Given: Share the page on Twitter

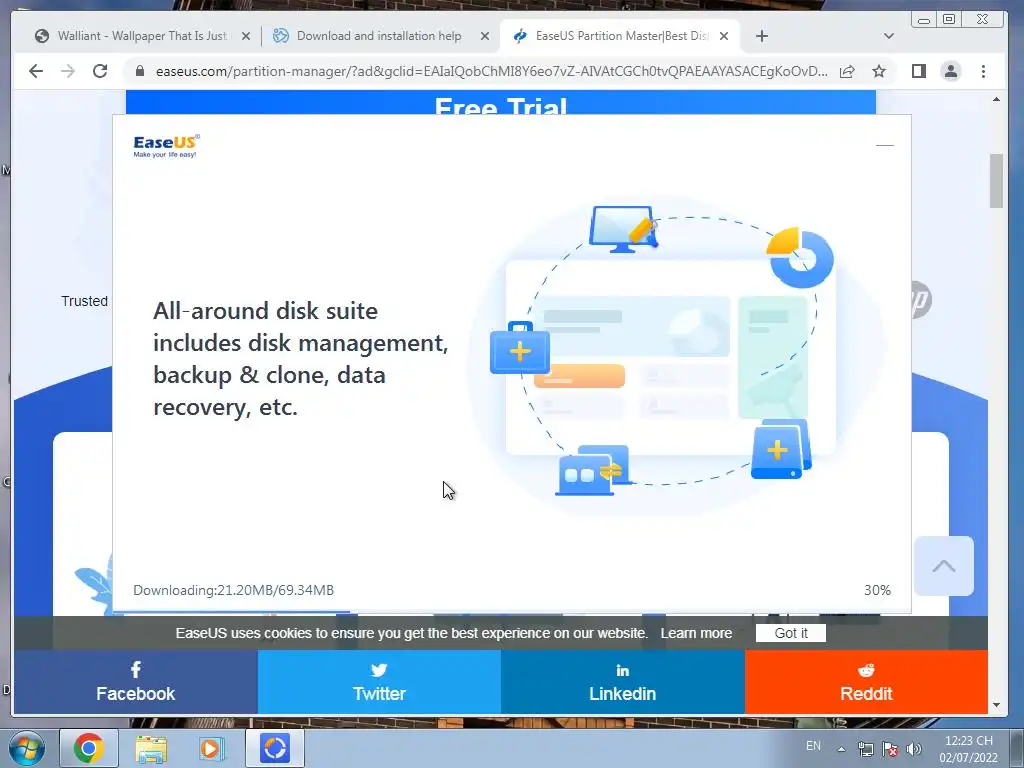Looking at the screenshot, I should pyautogui.click(x=379, y=682).
